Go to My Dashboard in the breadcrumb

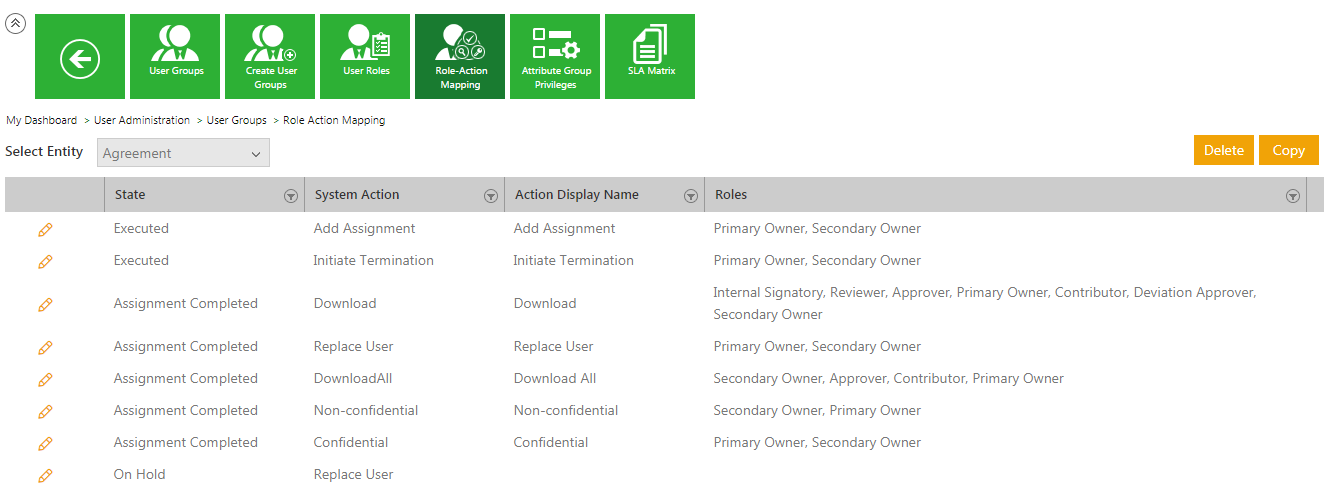(x=42, y=120)
